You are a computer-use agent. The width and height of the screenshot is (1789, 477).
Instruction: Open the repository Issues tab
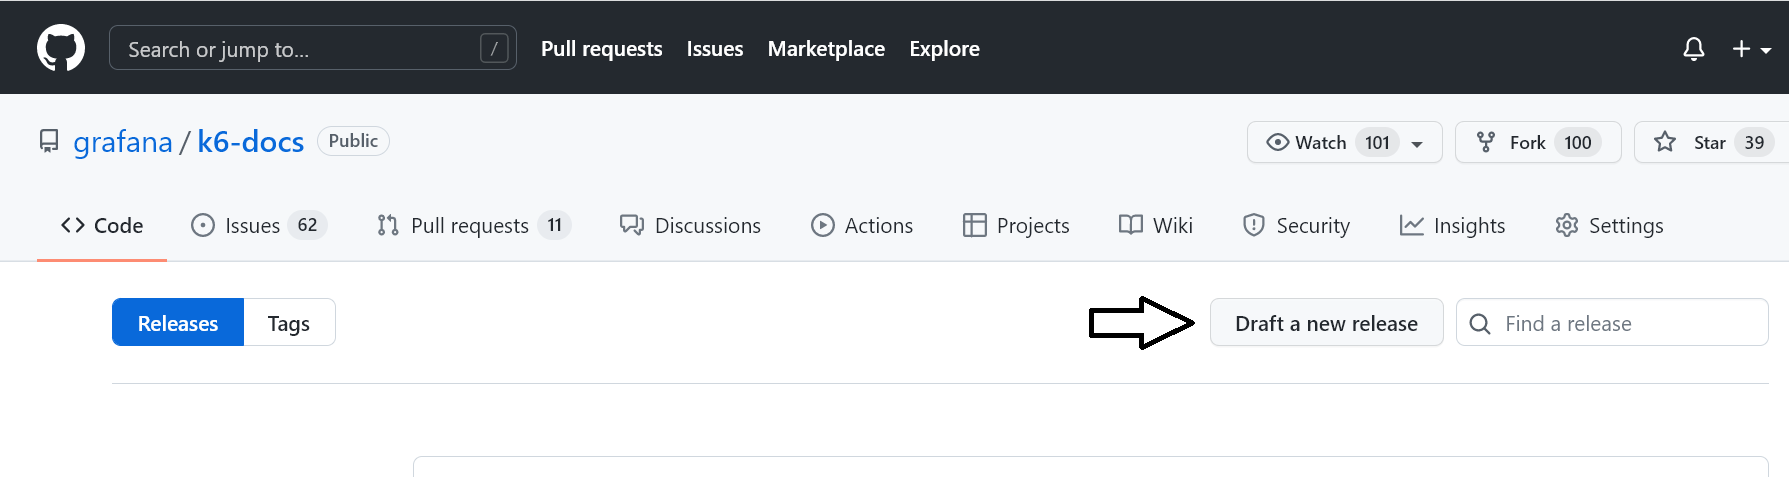(258, 225)
